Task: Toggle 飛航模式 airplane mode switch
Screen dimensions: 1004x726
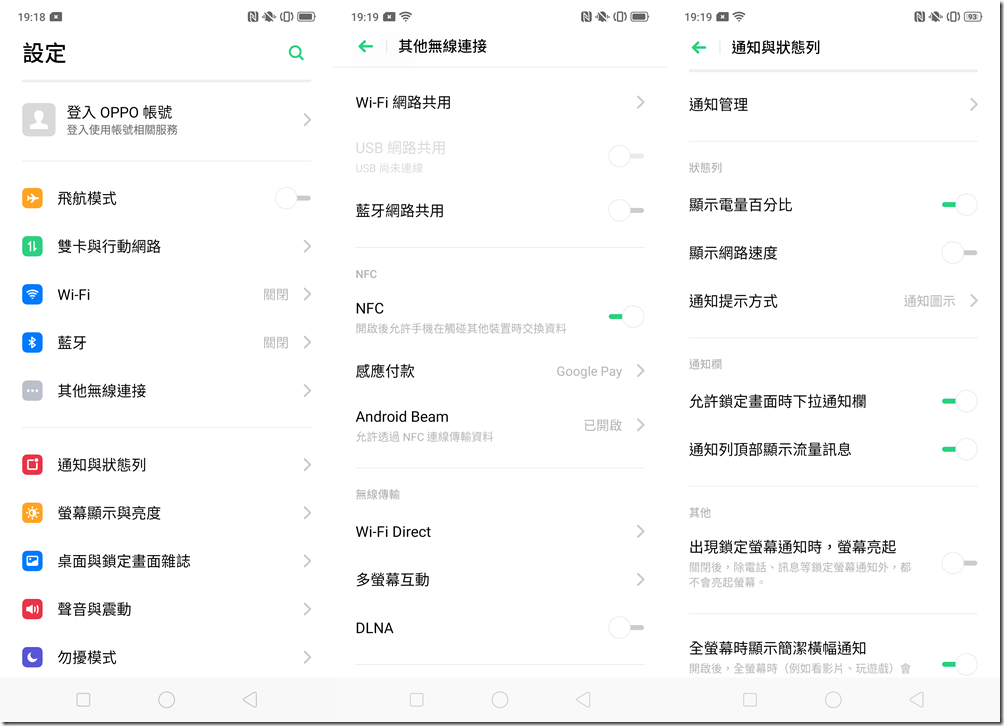Action: tap(293, 198)
